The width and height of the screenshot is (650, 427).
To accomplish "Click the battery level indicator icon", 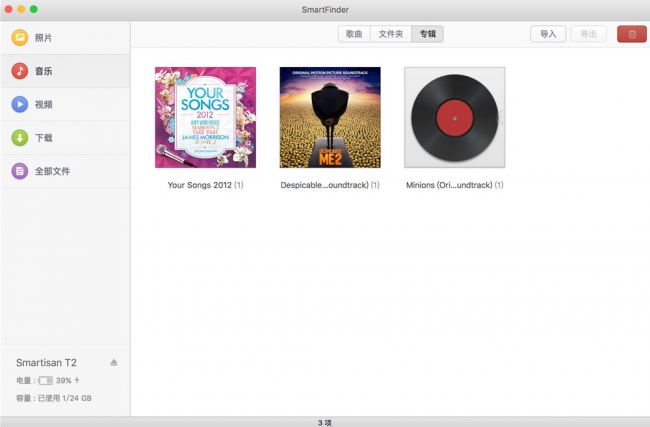I will pos(46,381).
